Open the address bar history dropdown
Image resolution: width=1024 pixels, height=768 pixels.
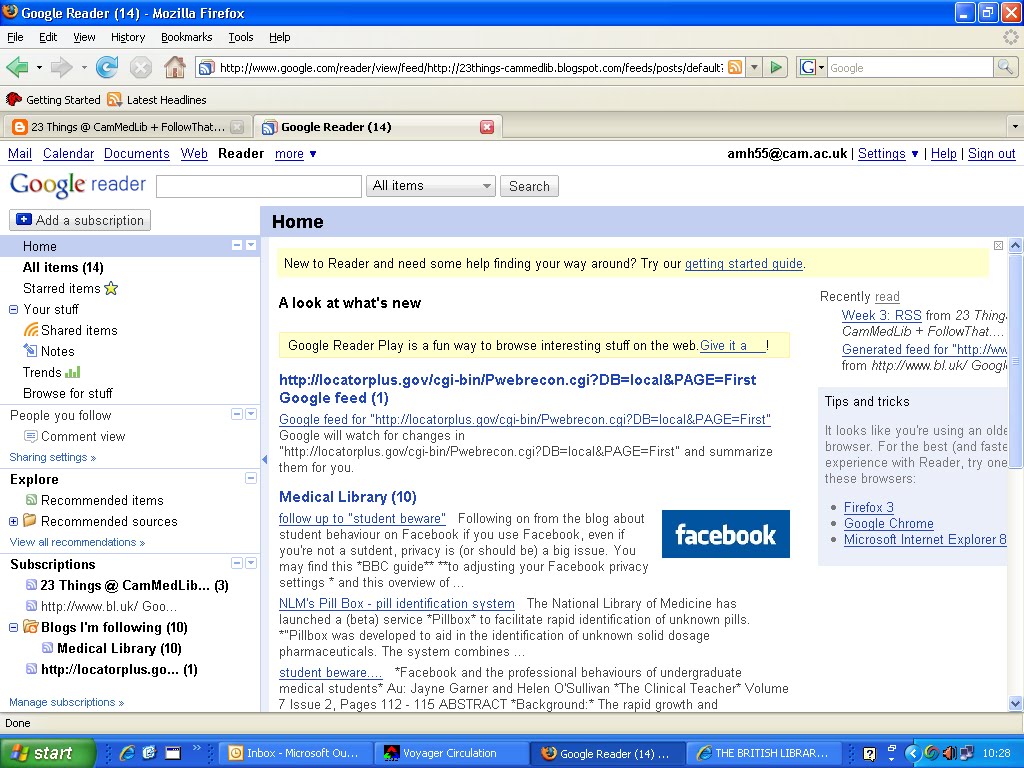click(755, 67)
